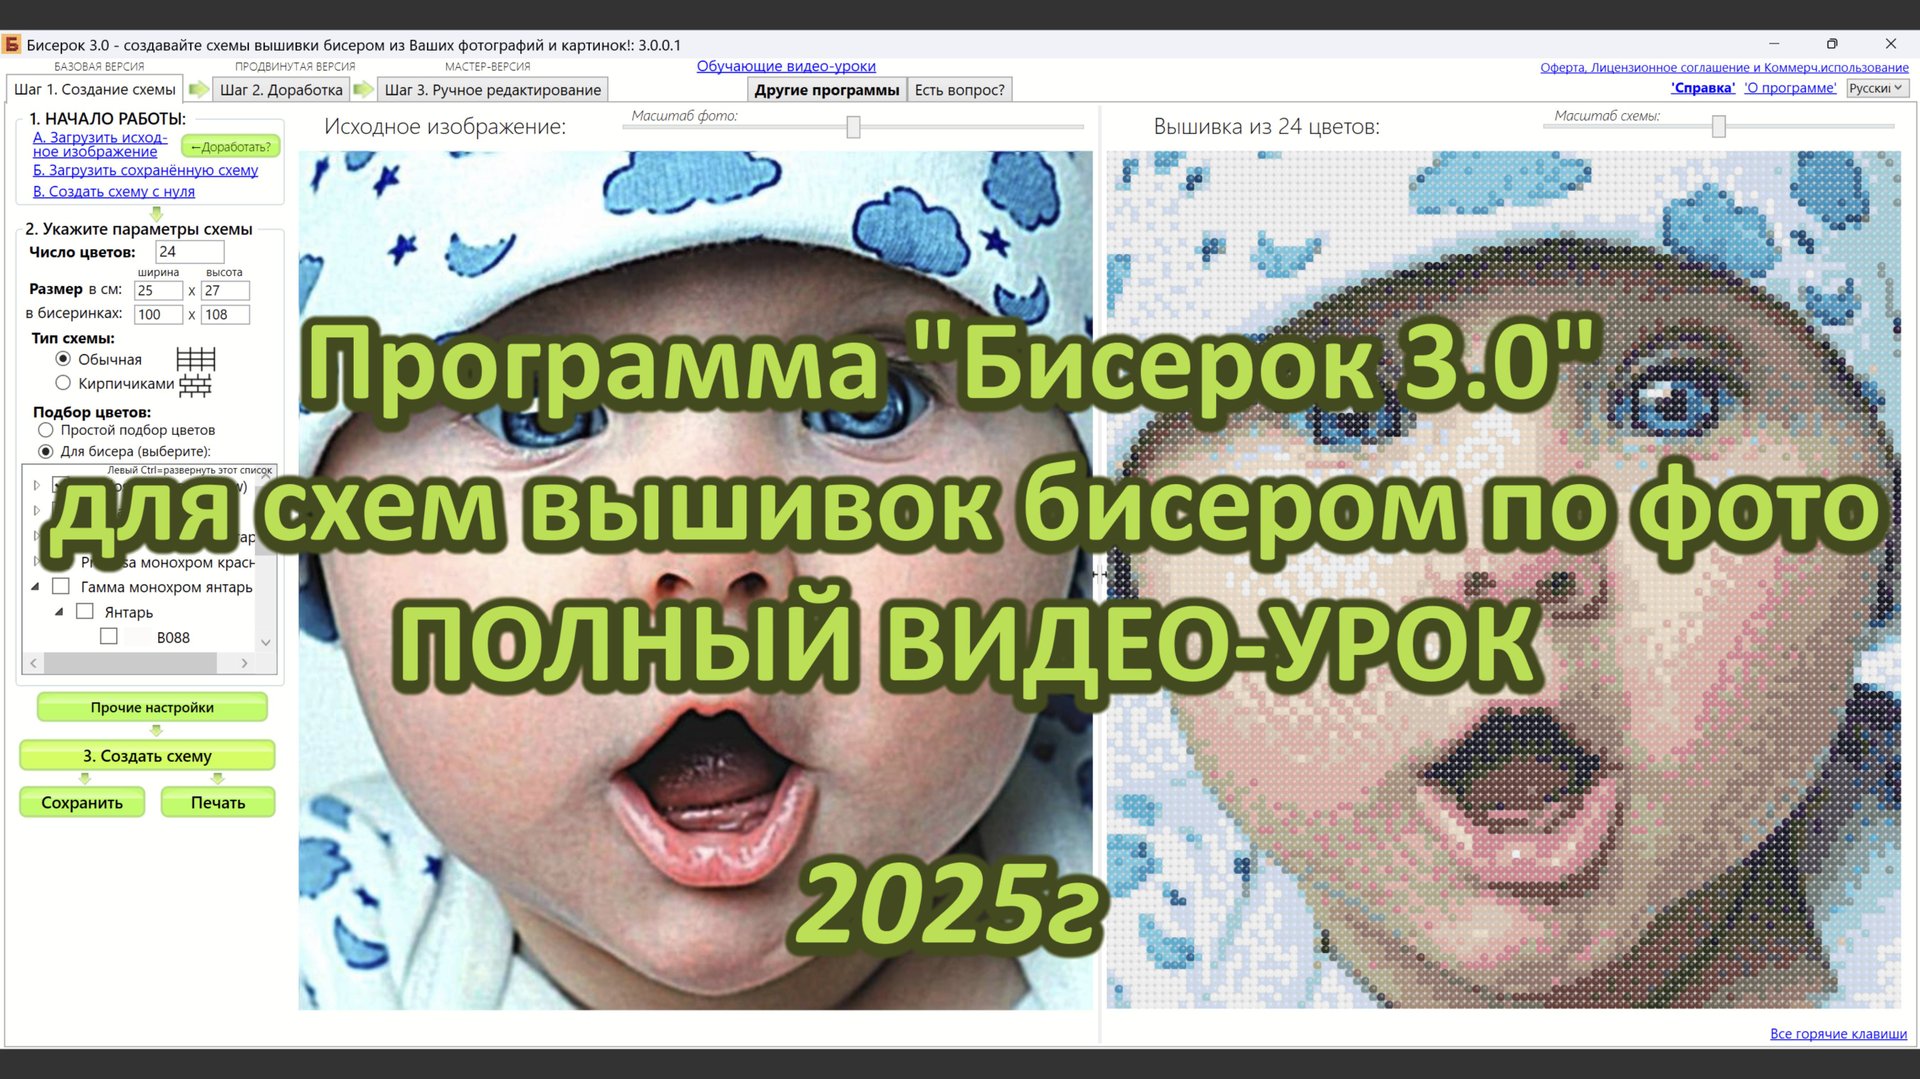
Task: Open Прочие настройки button
Action: (x=152, y=707)
